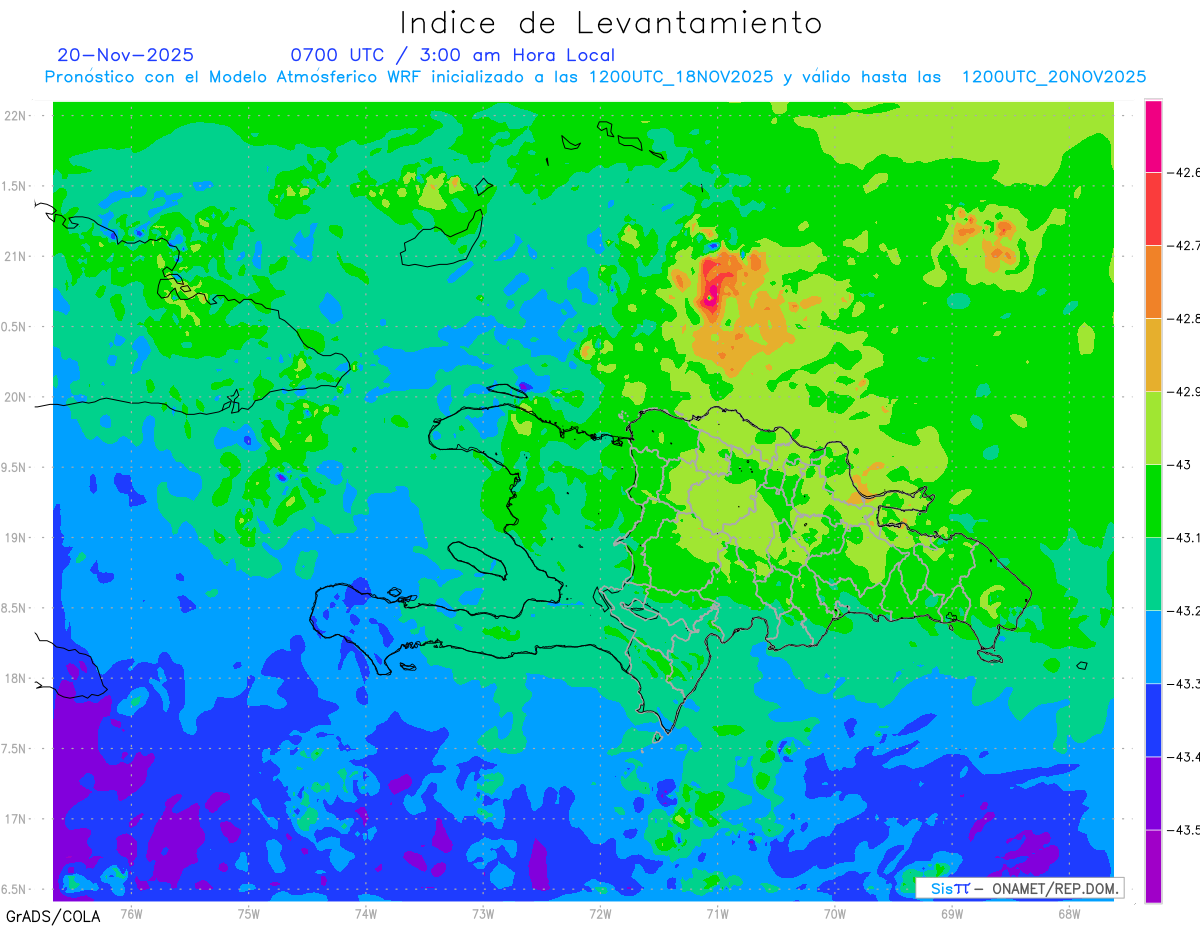Click the 73W longitude label
1200x927 pixels.
pos(483,913)
